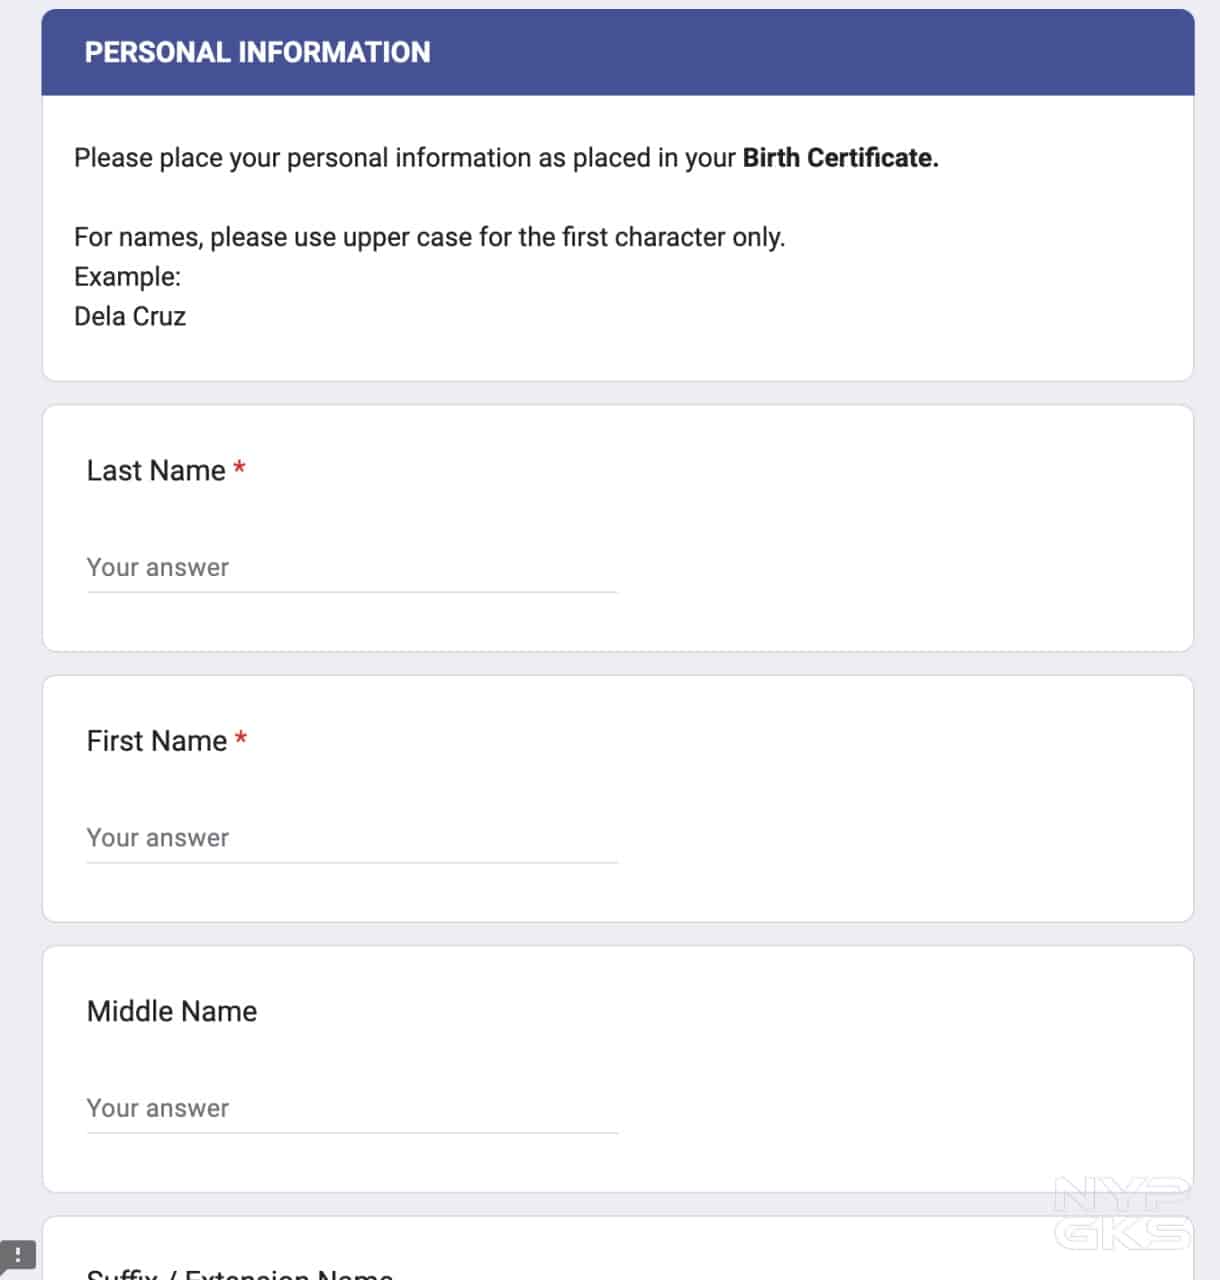Click the Middle Name question label
The image size is (1220, 1280).
click(x=172, y=1011)
